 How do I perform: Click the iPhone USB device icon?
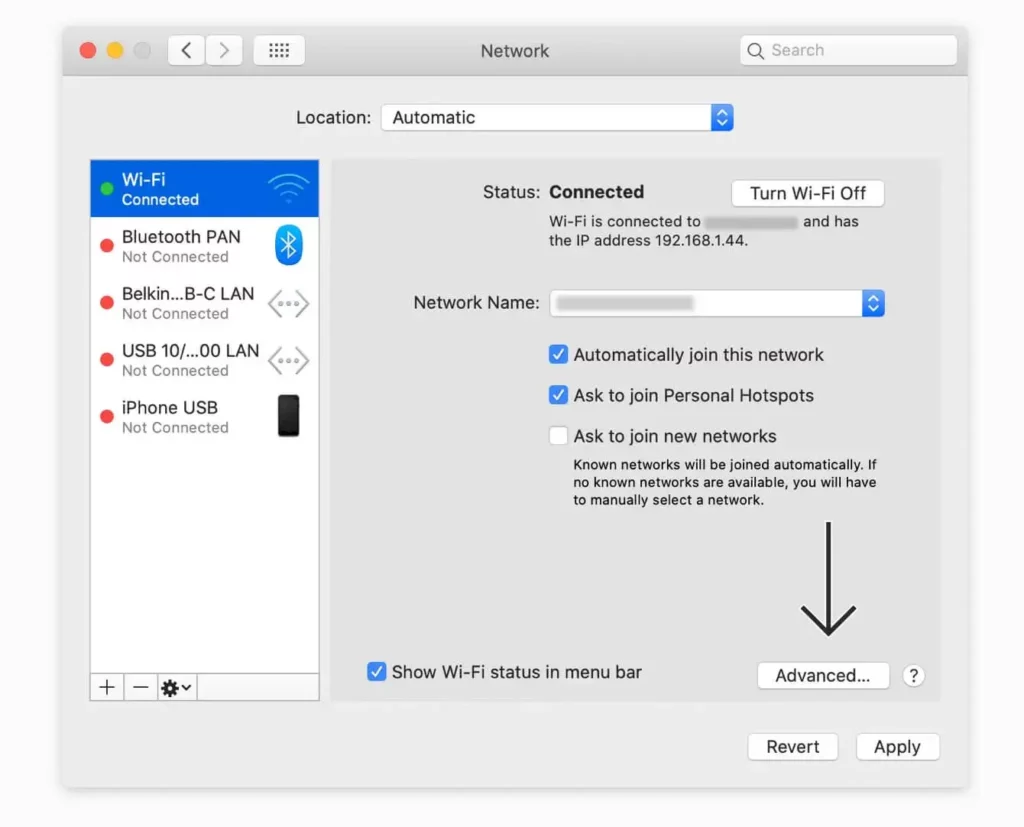(288, 416)
